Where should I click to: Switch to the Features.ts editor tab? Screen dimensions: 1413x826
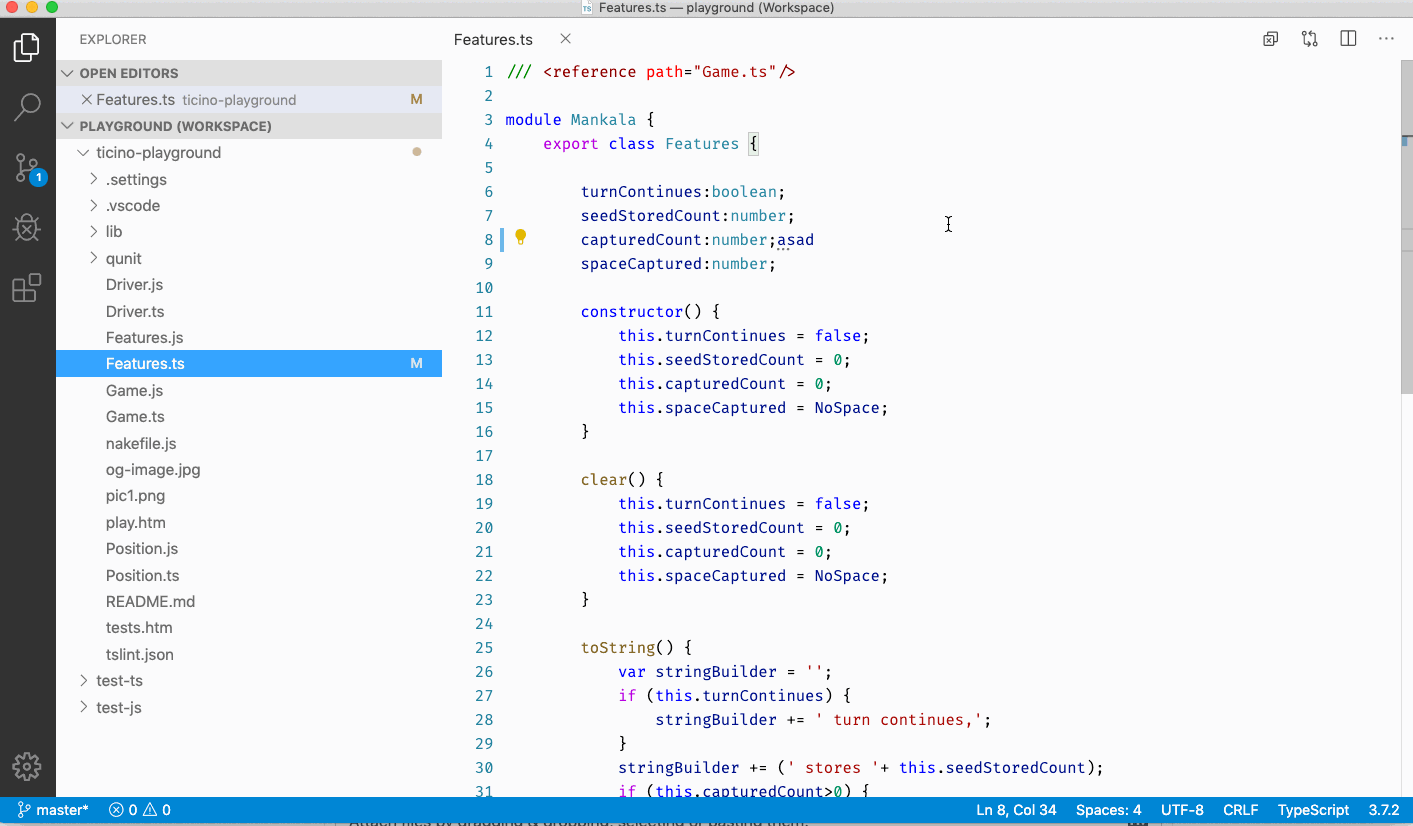[493, 39]
